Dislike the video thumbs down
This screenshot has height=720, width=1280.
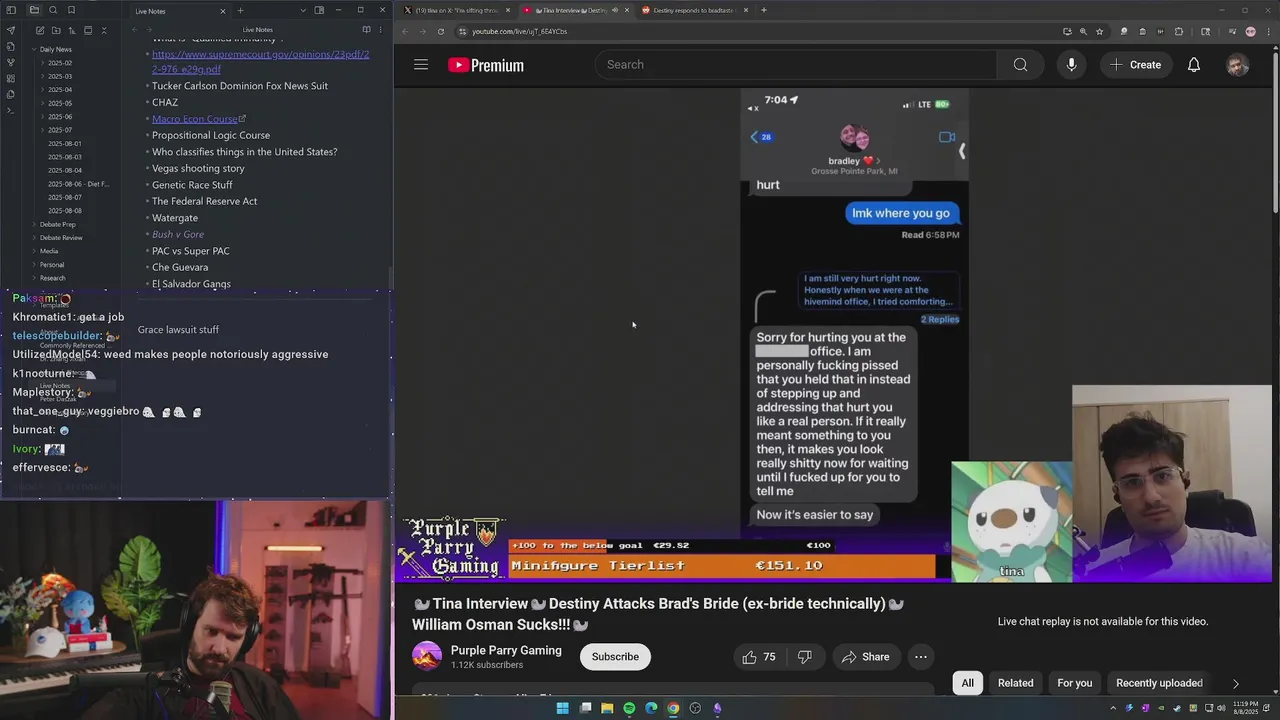tap(805, 657)
